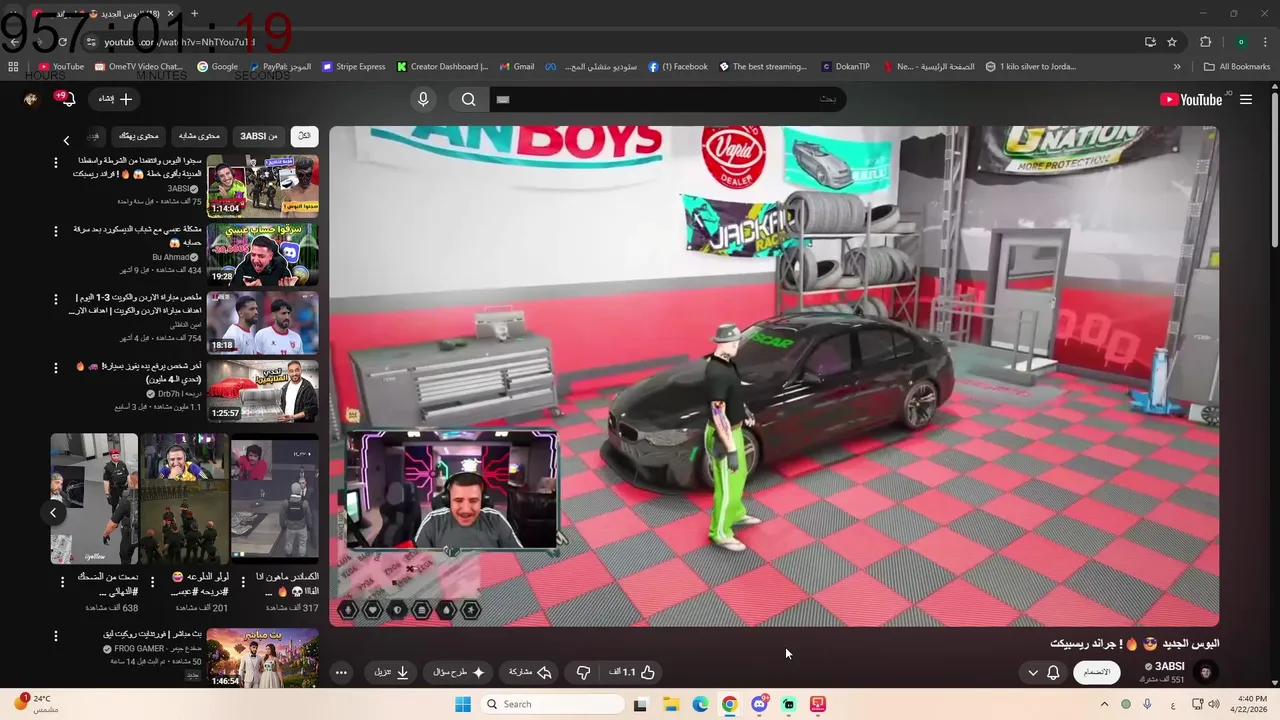
Task: Open the Bu Ahmad 19:28 video thumbnail
Action: [263, 254]
